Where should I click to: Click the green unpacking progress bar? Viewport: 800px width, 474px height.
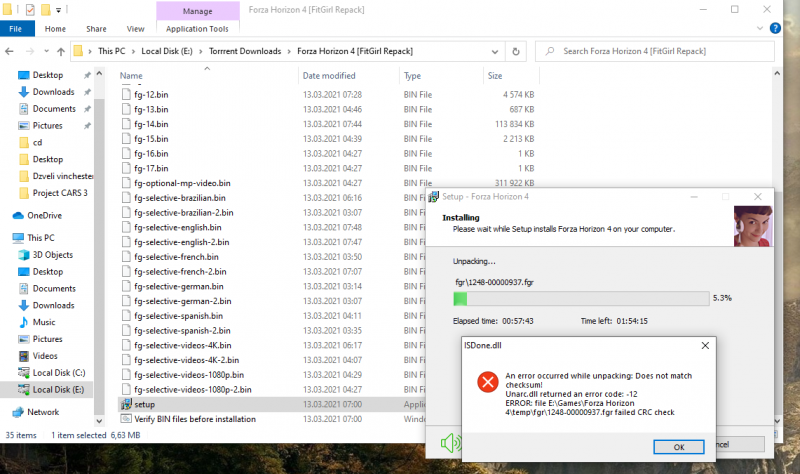pos(580,298)
